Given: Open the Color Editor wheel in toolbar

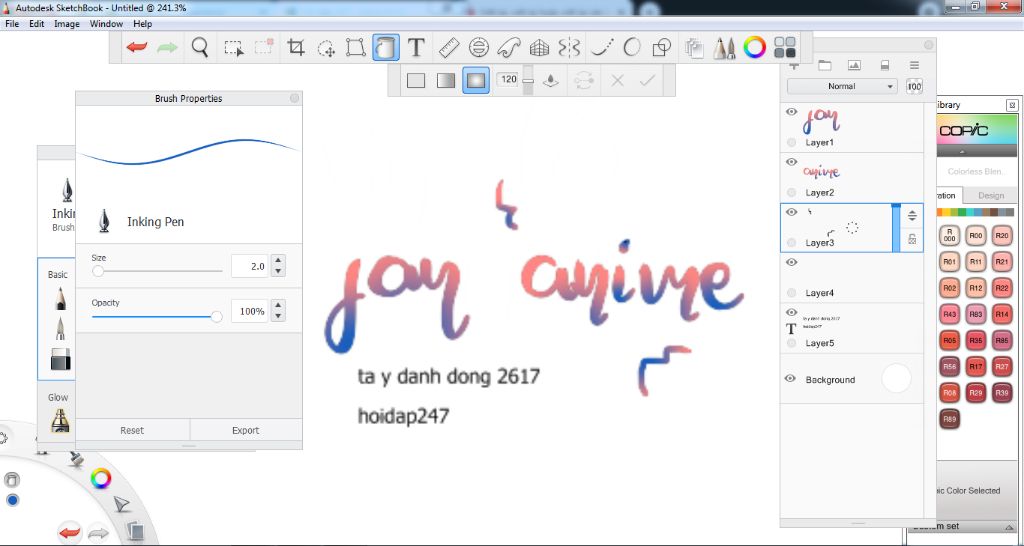Looking at the screenshot, I should [x=754, y=48].
